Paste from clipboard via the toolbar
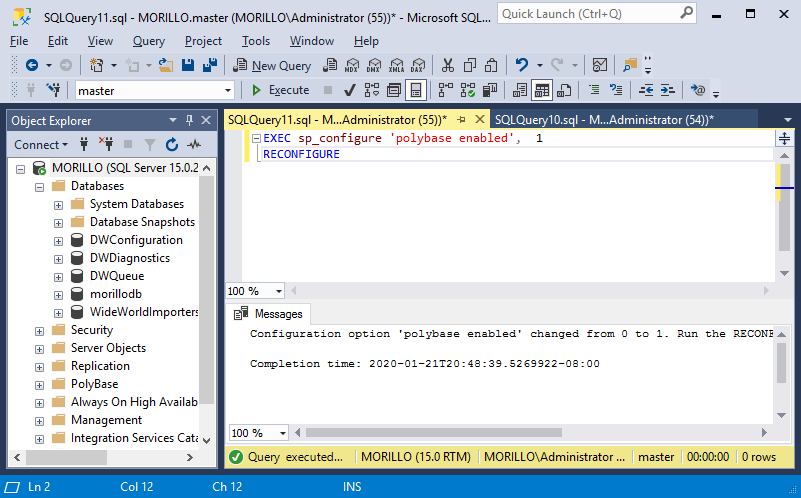The width and height of the screenshot is (801, 498). pos(491,65)
